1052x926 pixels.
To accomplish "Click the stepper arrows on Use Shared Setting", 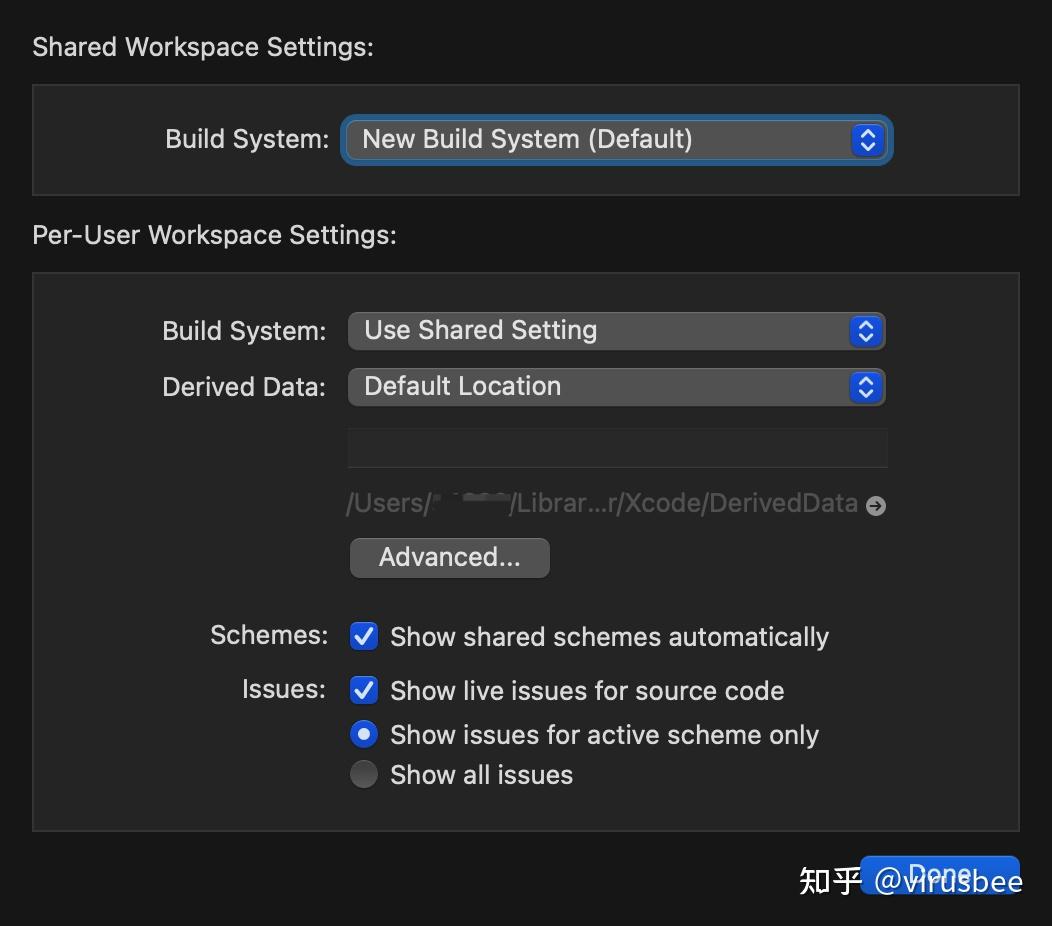I will click(x=865, y=330).
